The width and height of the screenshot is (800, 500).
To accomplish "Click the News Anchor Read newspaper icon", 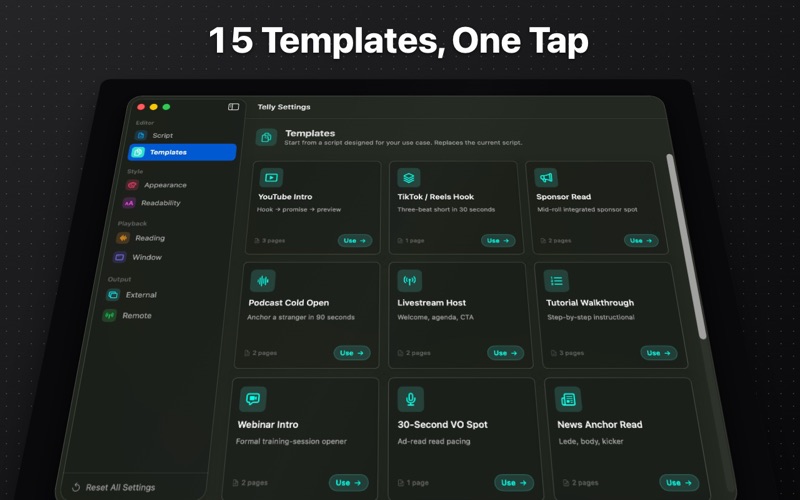I will [568, 399].
